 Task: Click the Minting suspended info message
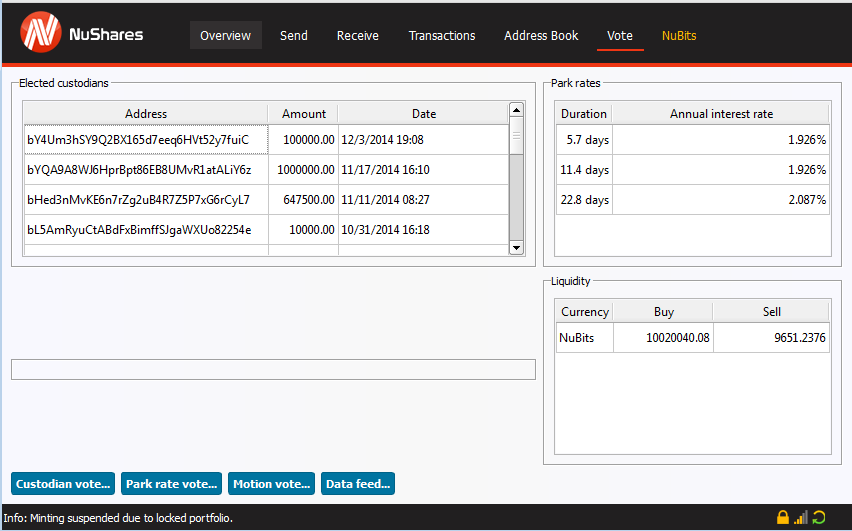pyautogui.click(x=118, y=518)
